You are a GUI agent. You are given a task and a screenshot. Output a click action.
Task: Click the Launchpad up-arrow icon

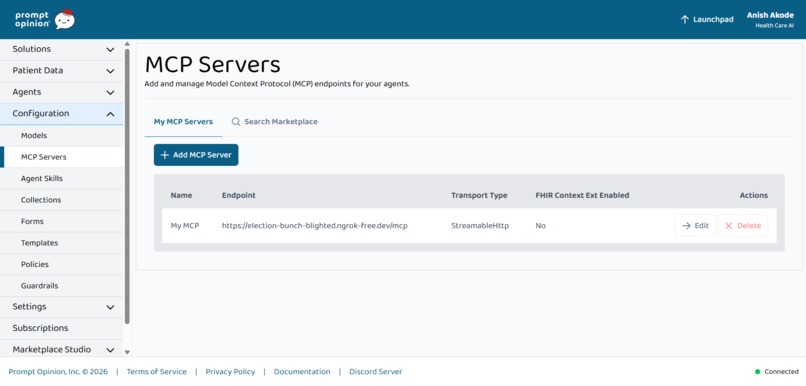684,20
